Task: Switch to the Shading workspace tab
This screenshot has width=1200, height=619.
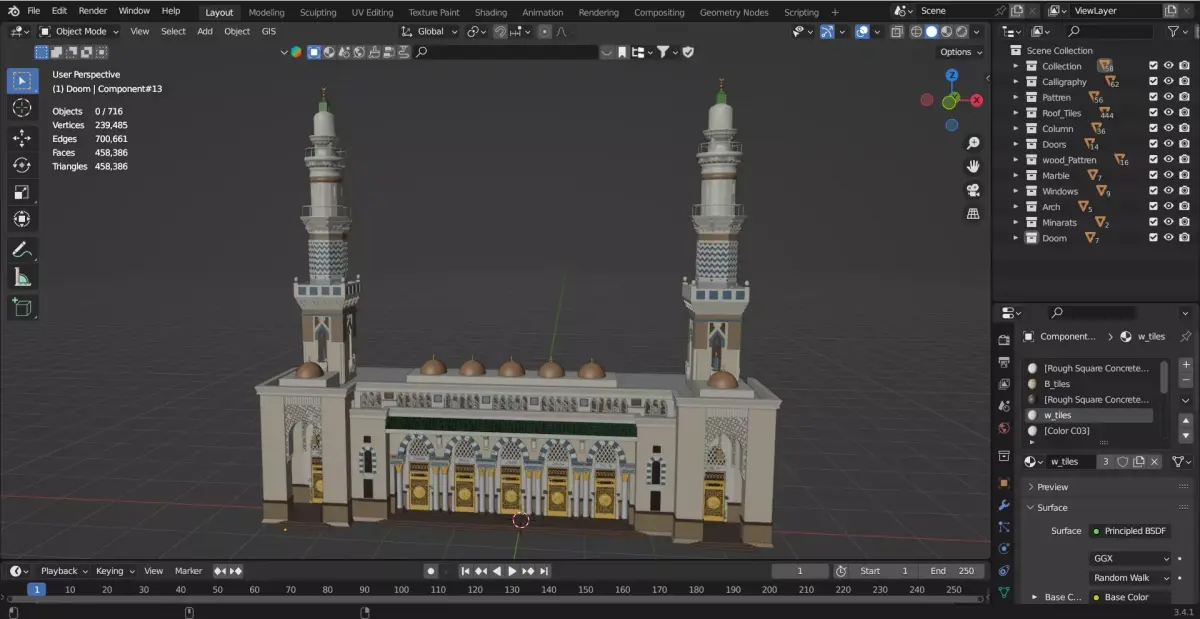Action: 490,12
